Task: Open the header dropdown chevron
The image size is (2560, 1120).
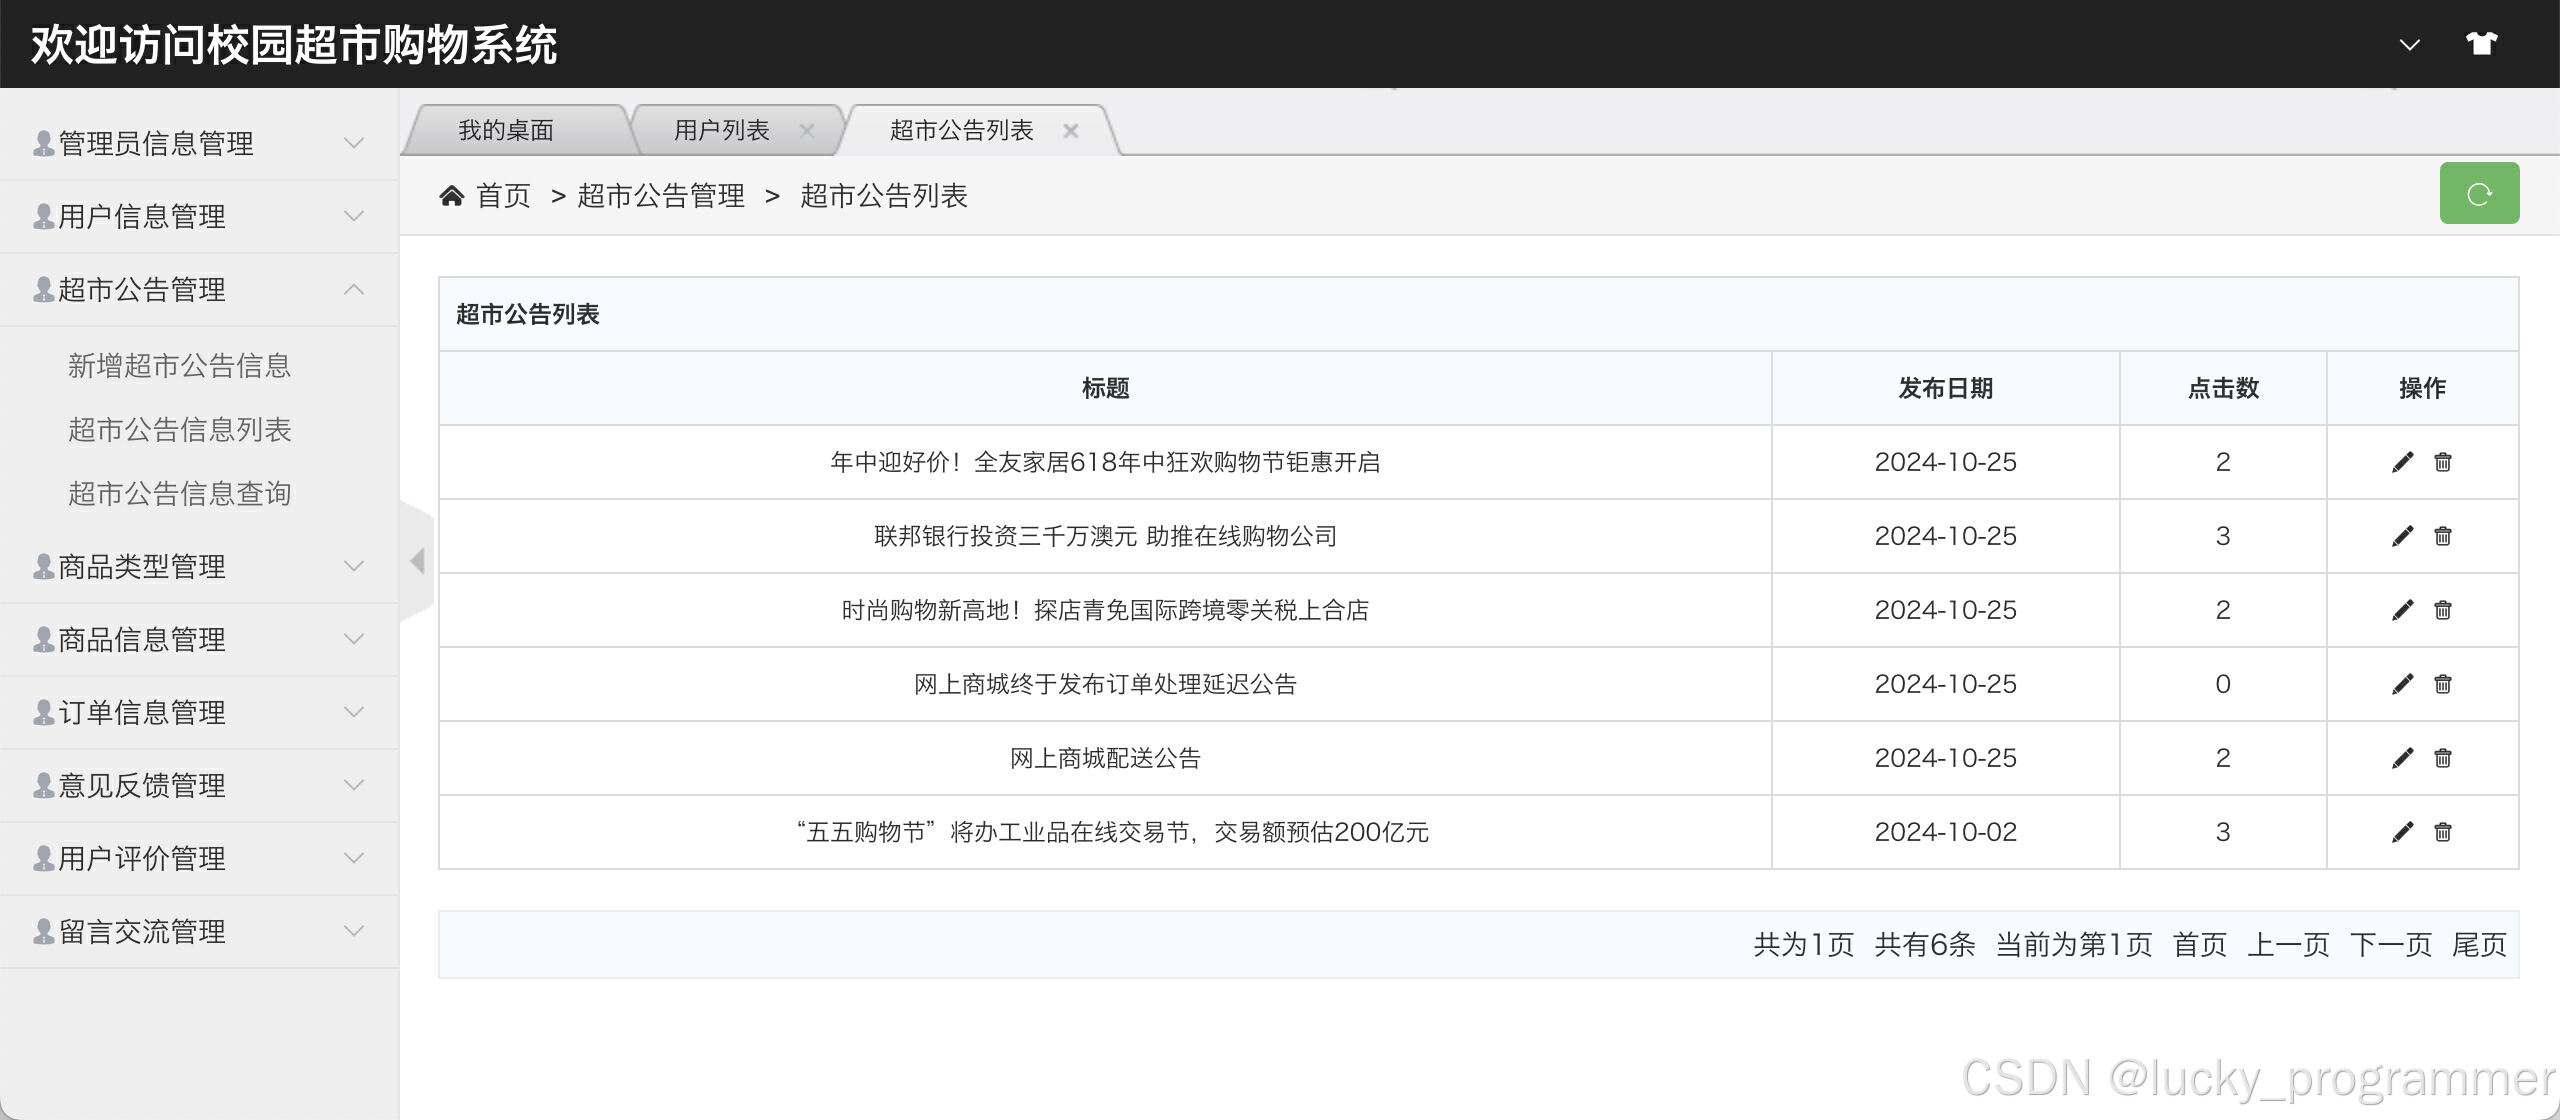Action: (2409, 45)
